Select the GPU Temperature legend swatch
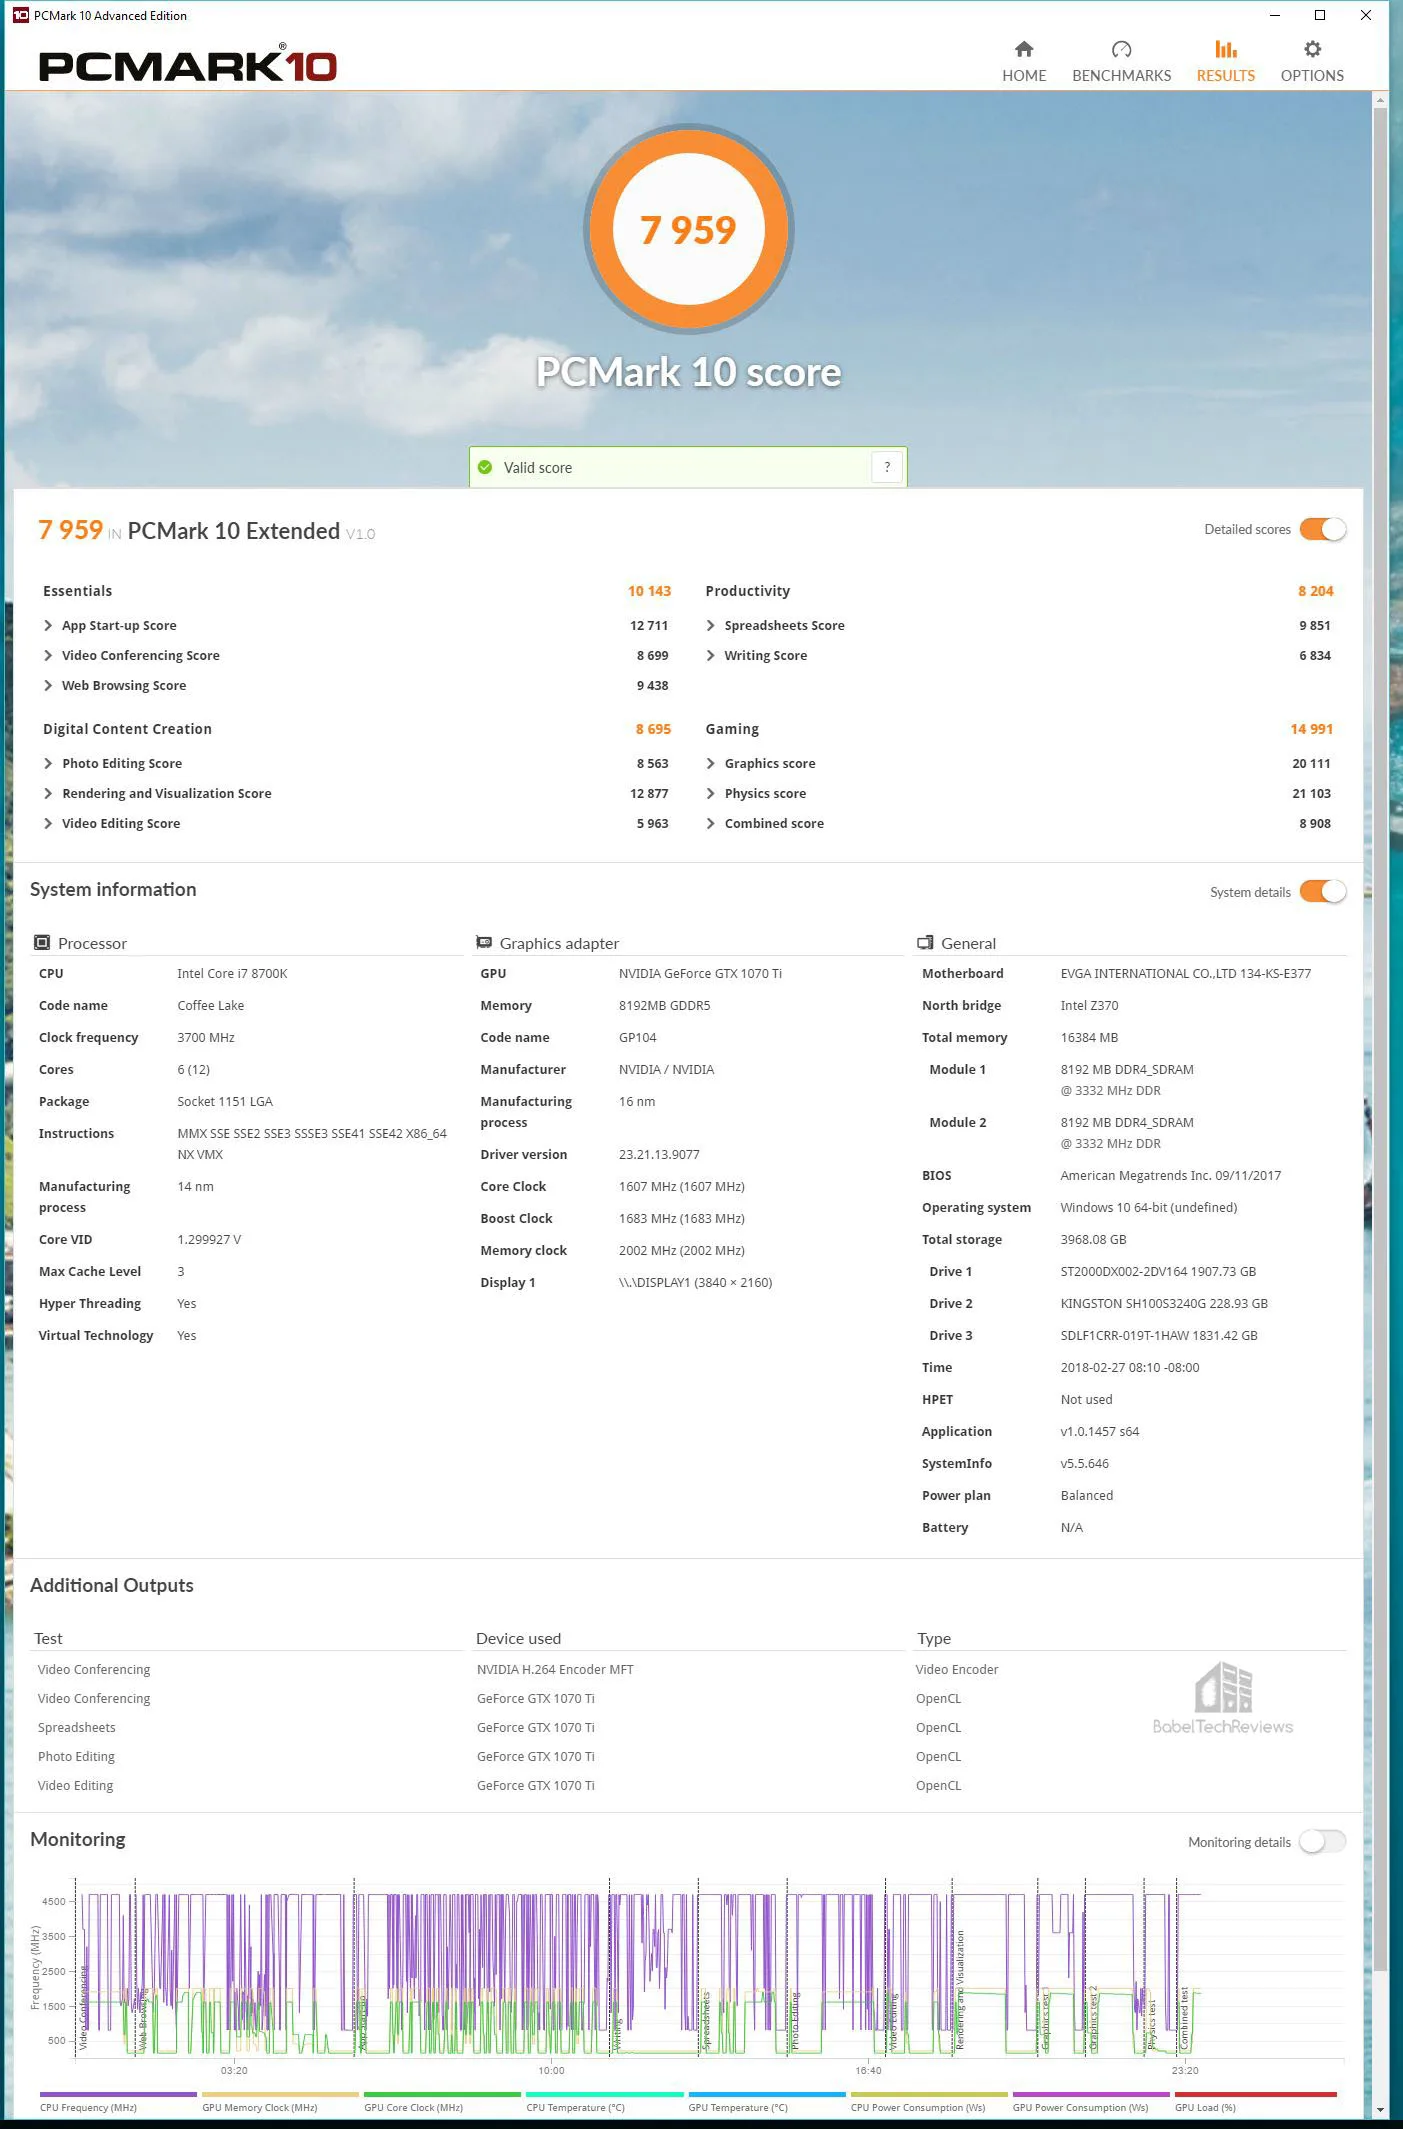Screen dimensions: 1403x2129 coord(767,2094)
